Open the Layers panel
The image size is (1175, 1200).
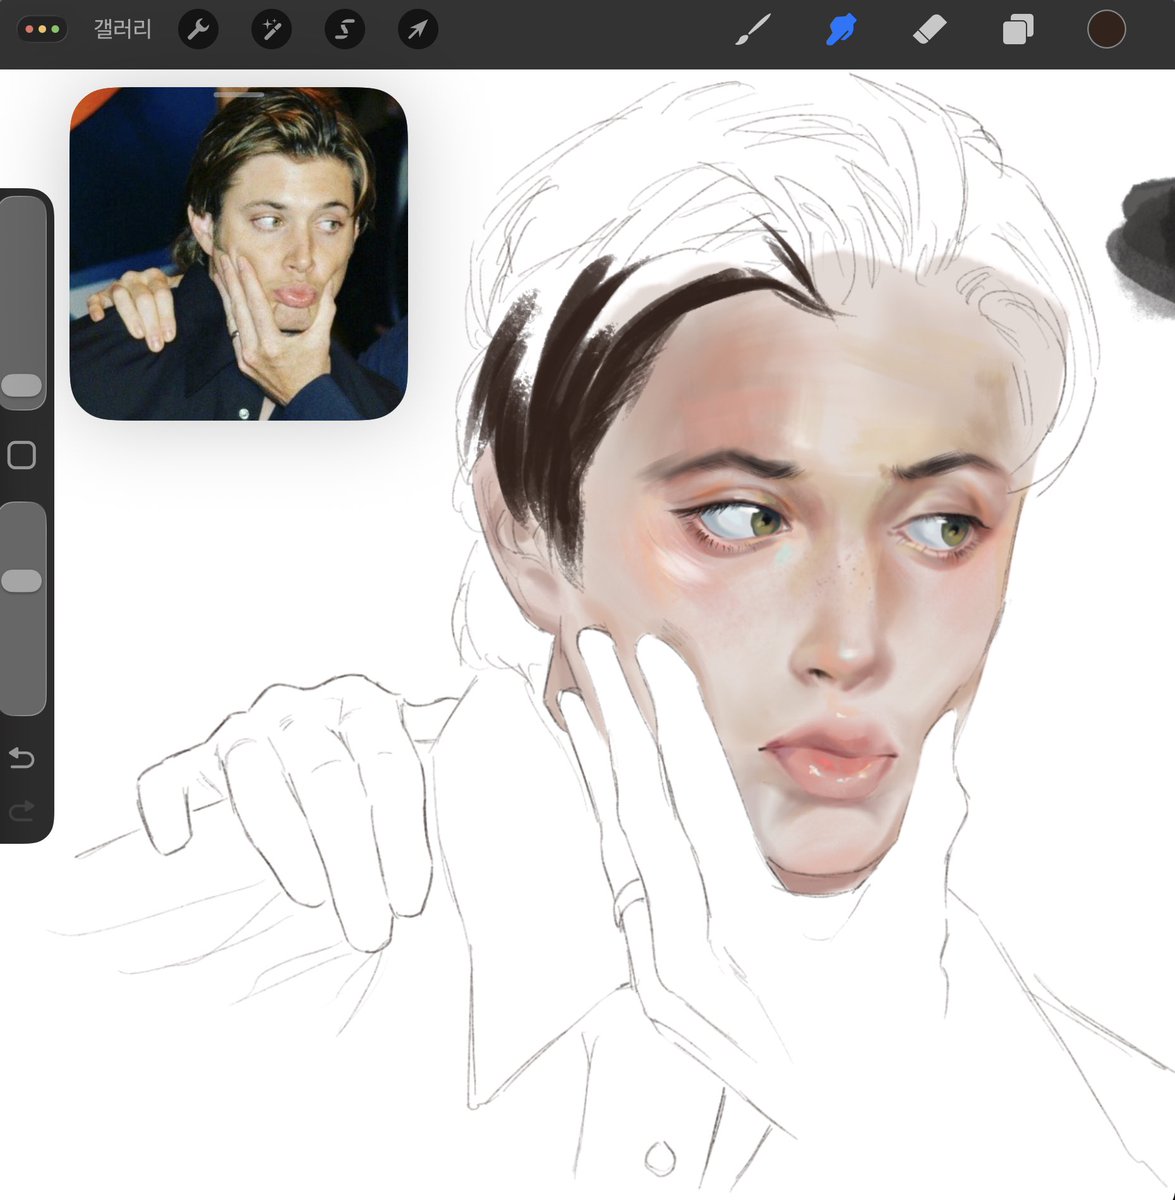point(1017,30)
